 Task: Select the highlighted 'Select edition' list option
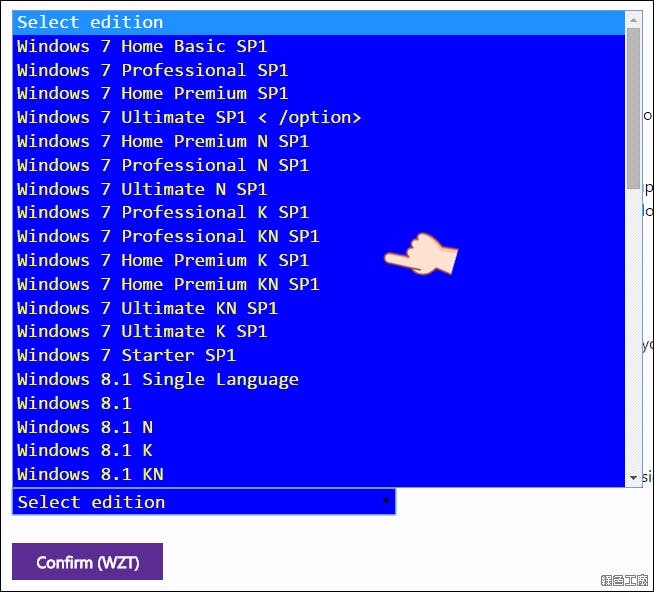(x=319, y=23)
